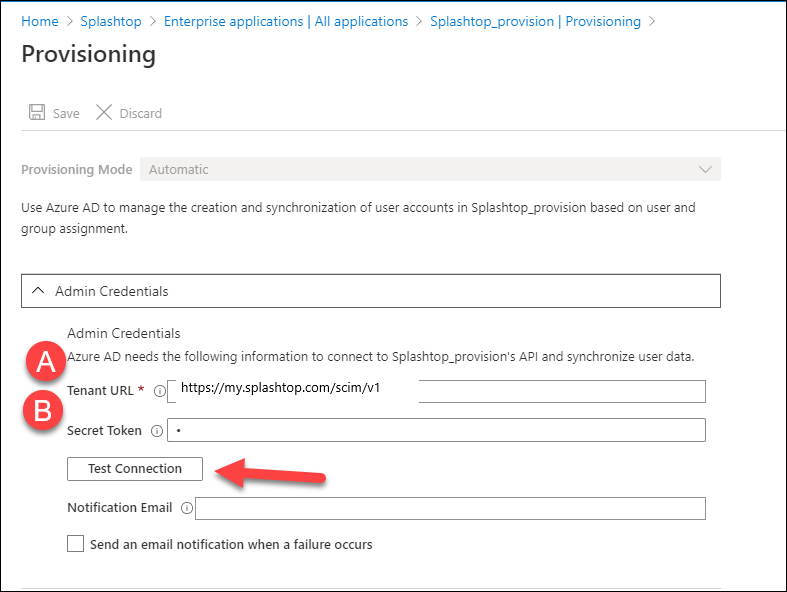Click the Save floppy disk icon
787x592 pixels.
(x=37, y=112)
